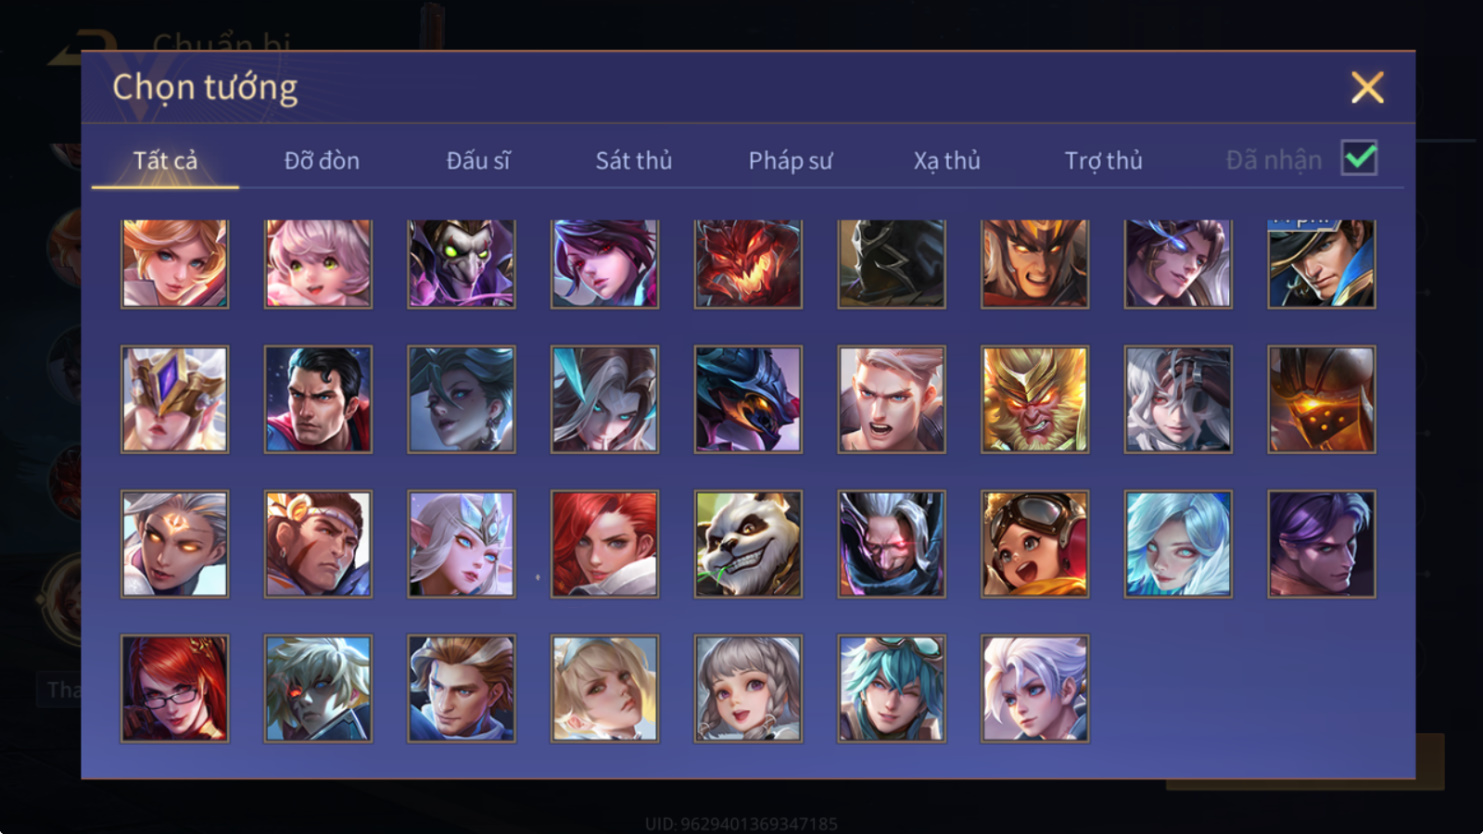
Task: Choose the light-blue-haired female hero
Action: (x=1178, y=544)
